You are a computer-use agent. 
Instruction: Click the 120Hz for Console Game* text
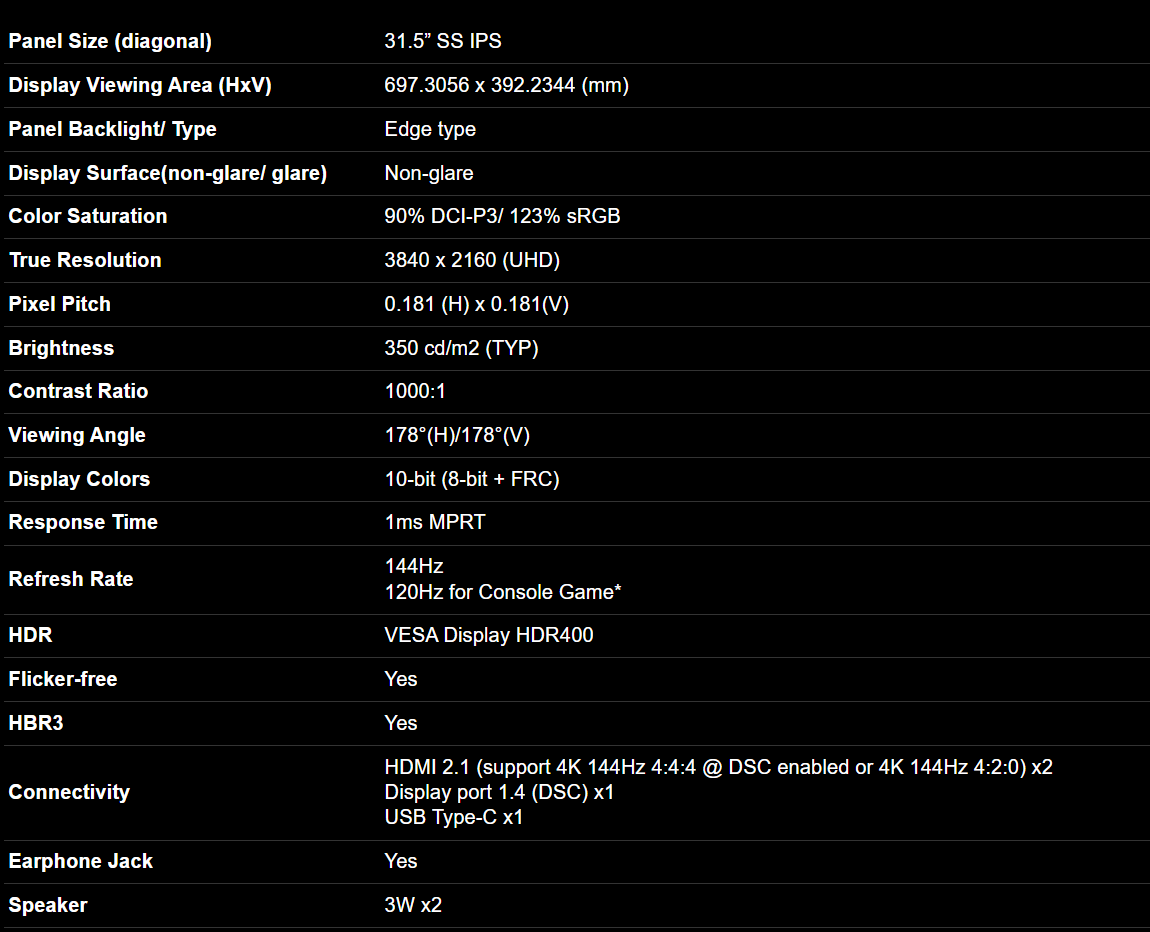(x=503, y=593)
